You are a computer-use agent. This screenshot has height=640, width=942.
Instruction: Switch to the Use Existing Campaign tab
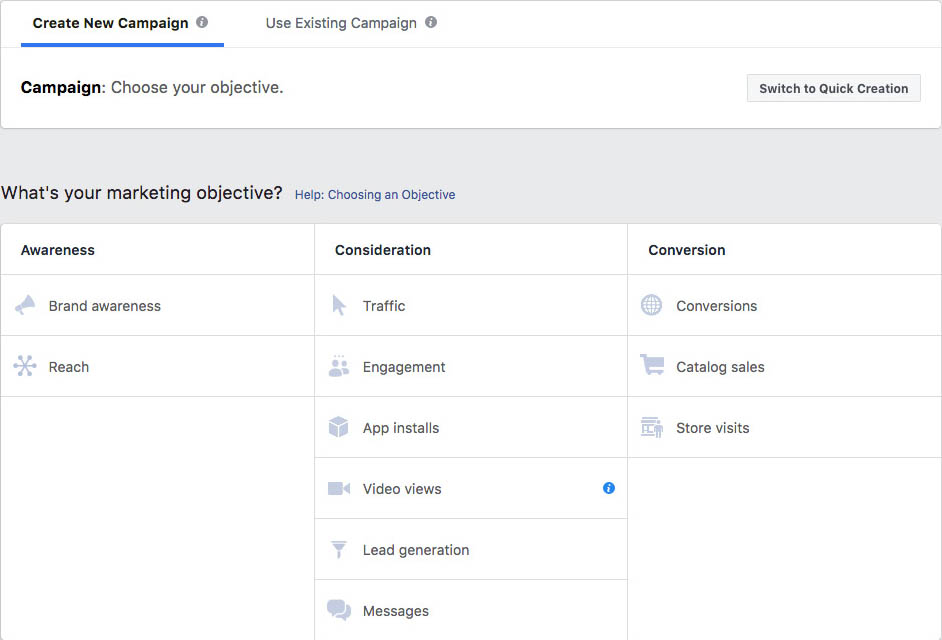coord(341,23)
